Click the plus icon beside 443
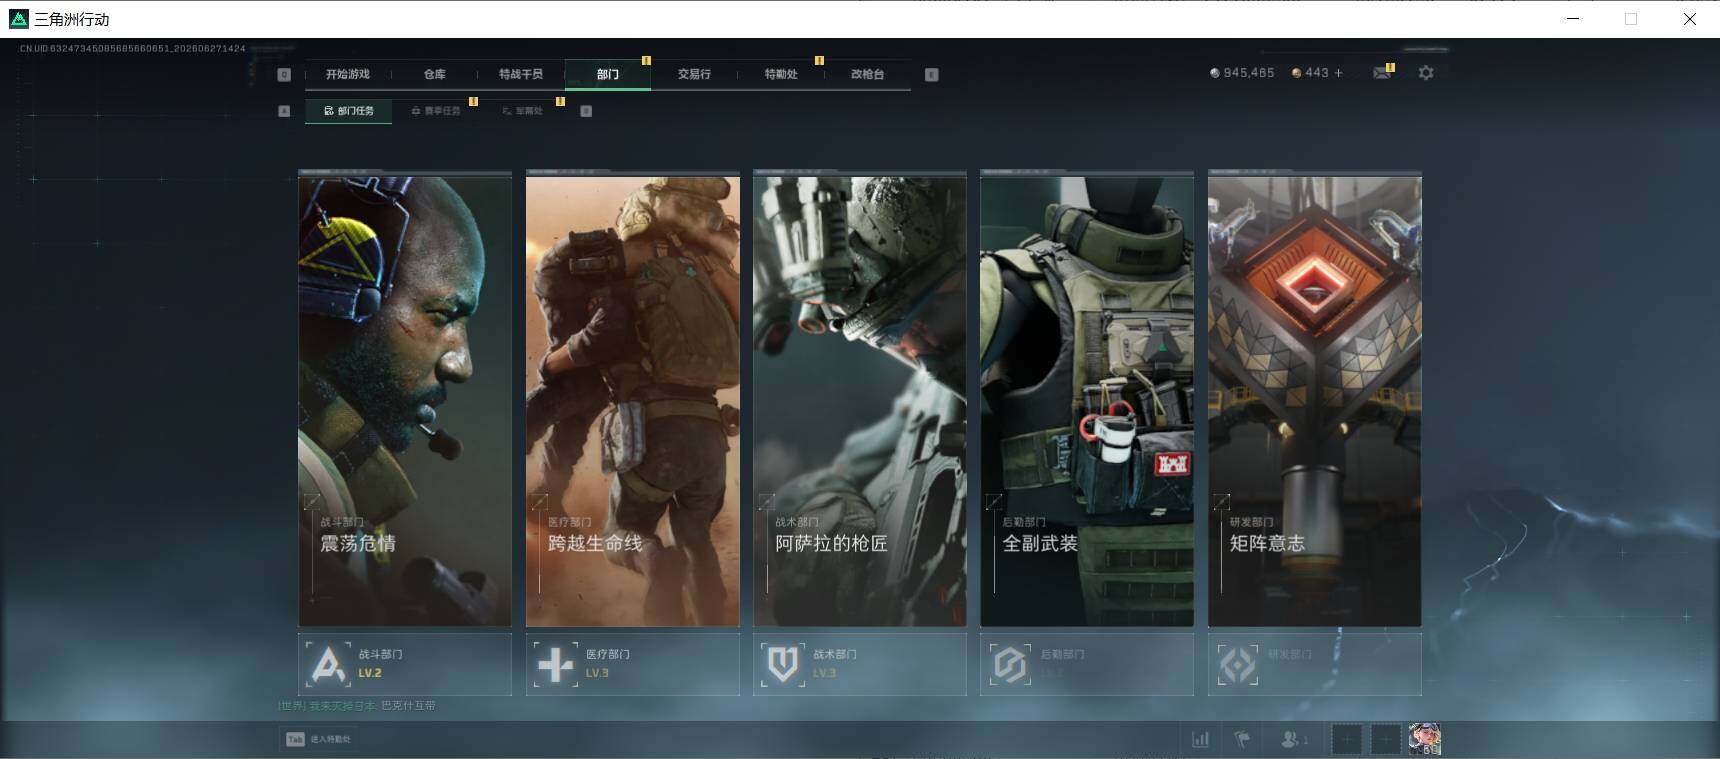 1339,73
